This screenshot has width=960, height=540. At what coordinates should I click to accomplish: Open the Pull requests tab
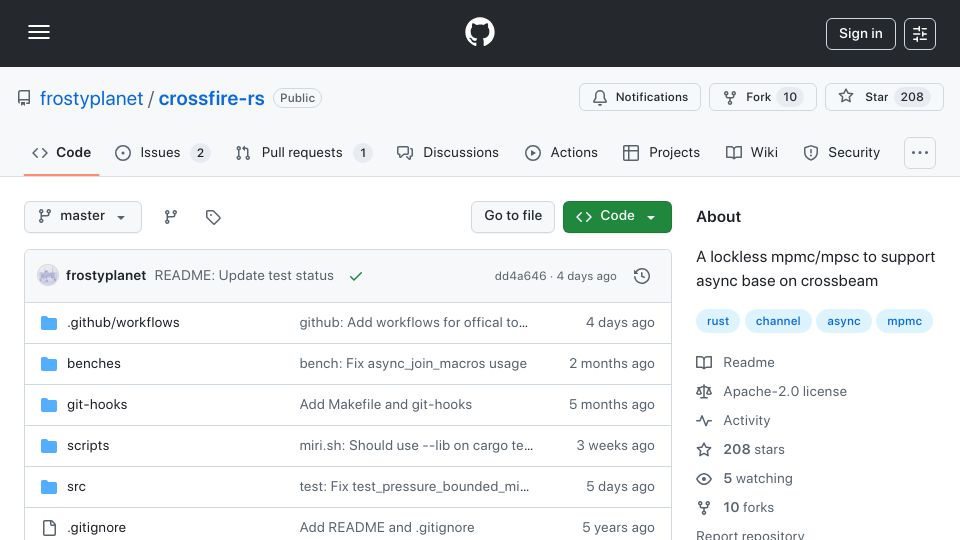point(304,152)
